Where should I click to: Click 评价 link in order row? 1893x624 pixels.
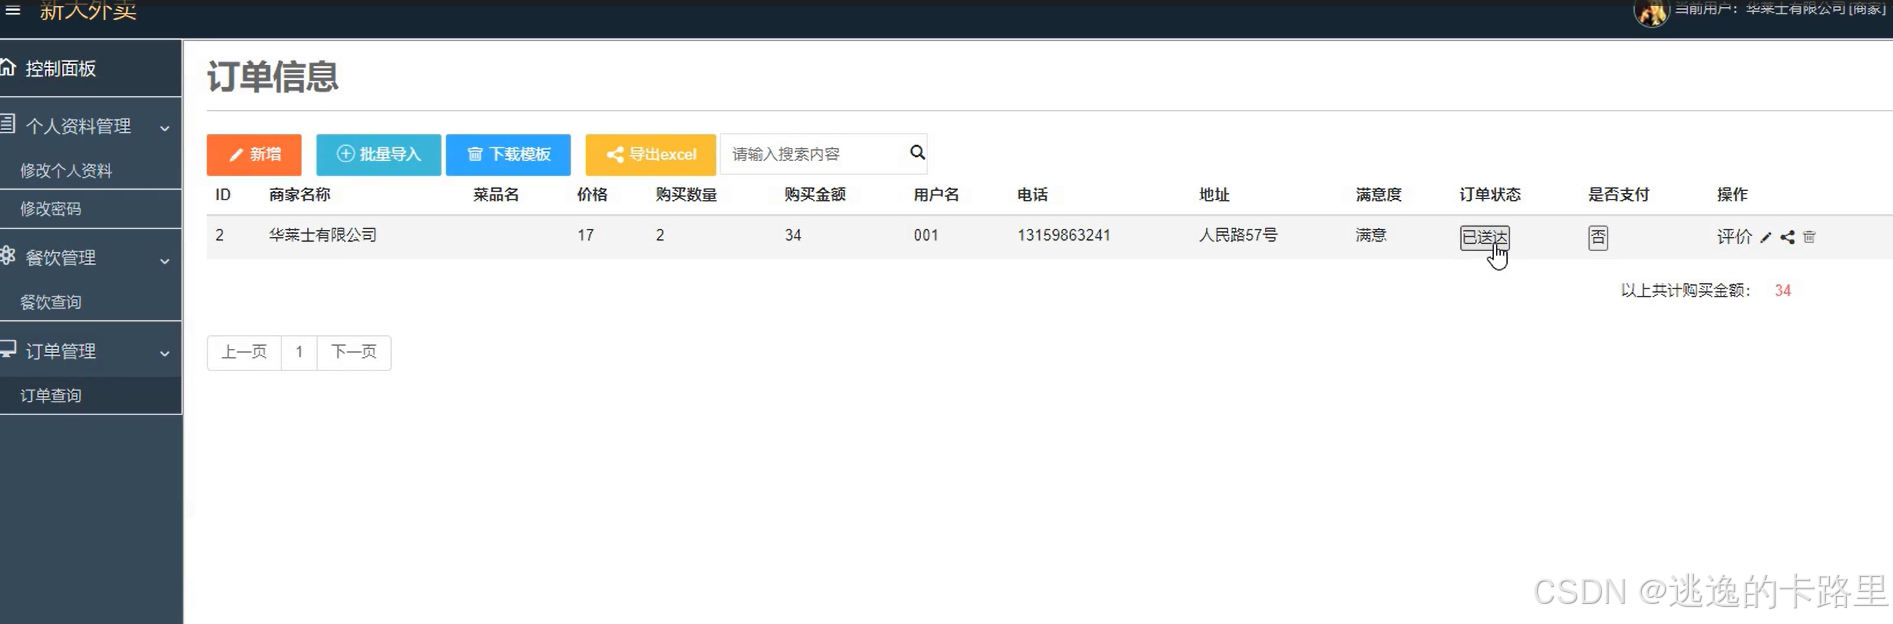tap(1734, 236)
